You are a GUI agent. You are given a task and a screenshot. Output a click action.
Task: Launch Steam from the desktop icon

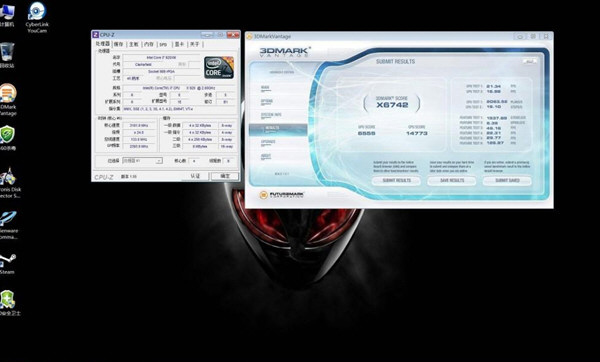(7, 264)
